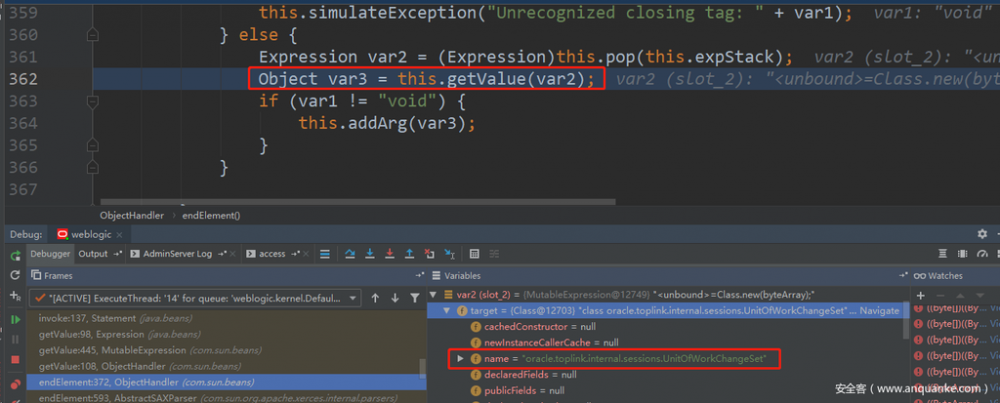Select frame endElement:372, ObjectHandler
Viewport: 1000px width, 403px height.
(226, 382)
